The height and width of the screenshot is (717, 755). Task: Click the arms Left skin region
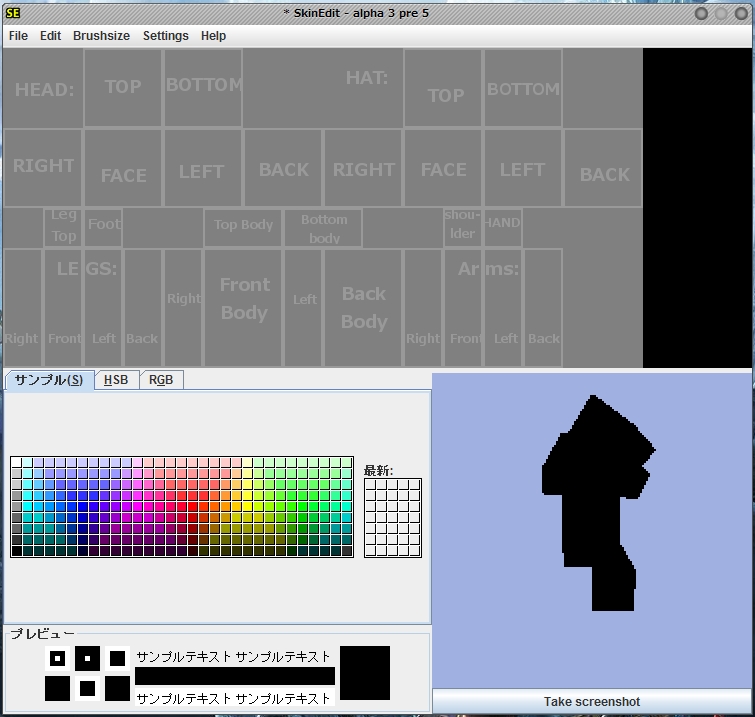(503, 308)
